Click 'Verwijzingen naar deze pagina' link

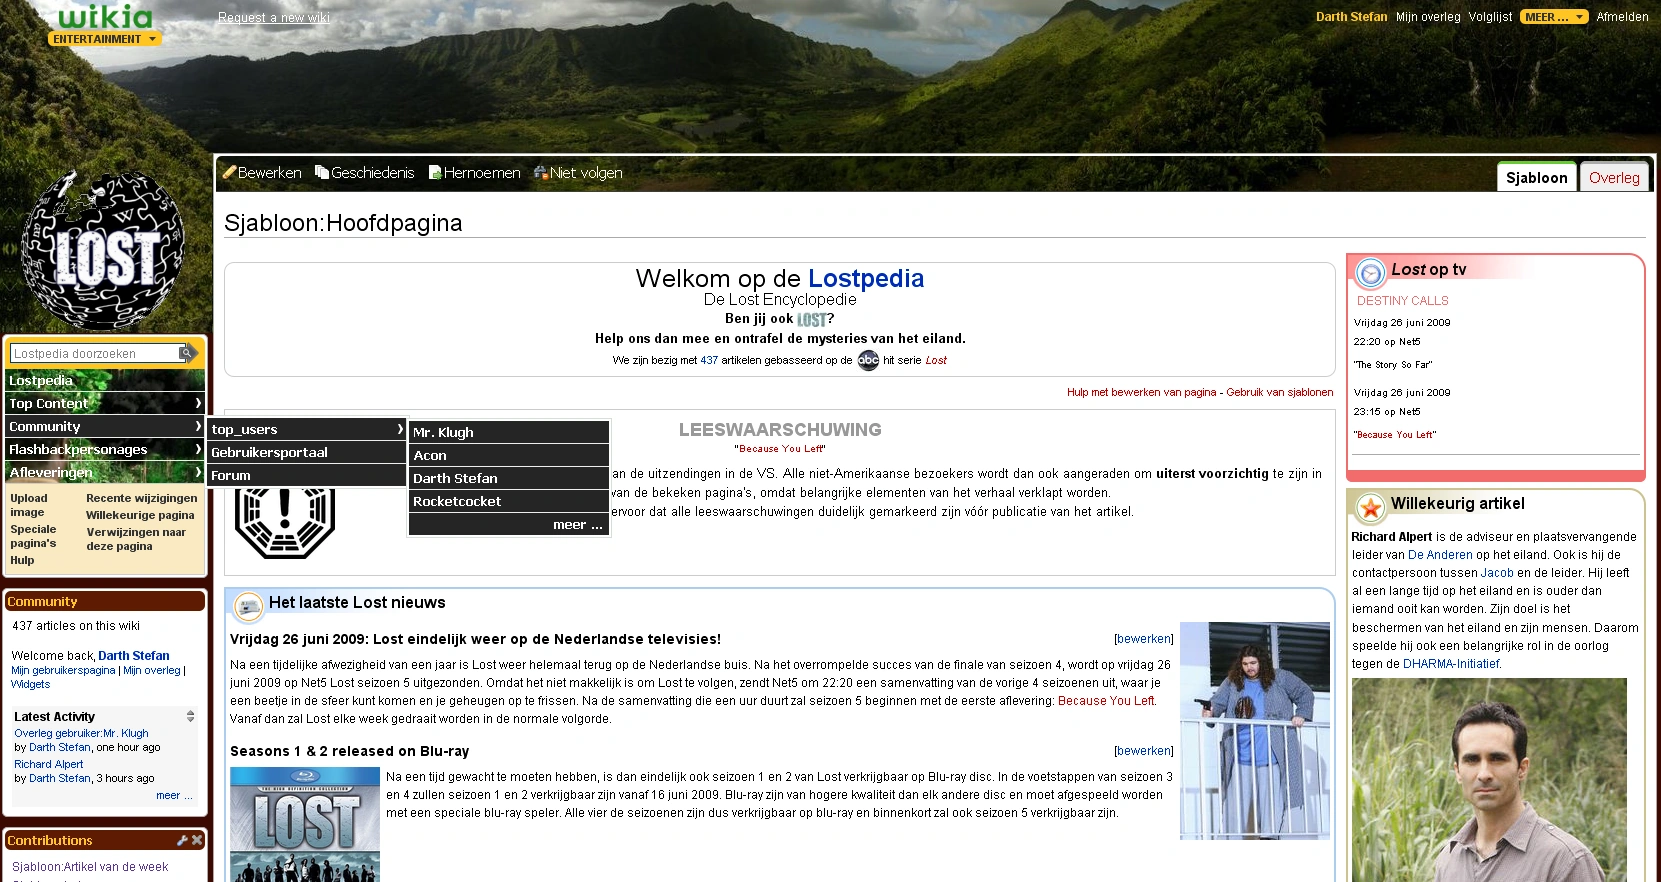[136, 539]
